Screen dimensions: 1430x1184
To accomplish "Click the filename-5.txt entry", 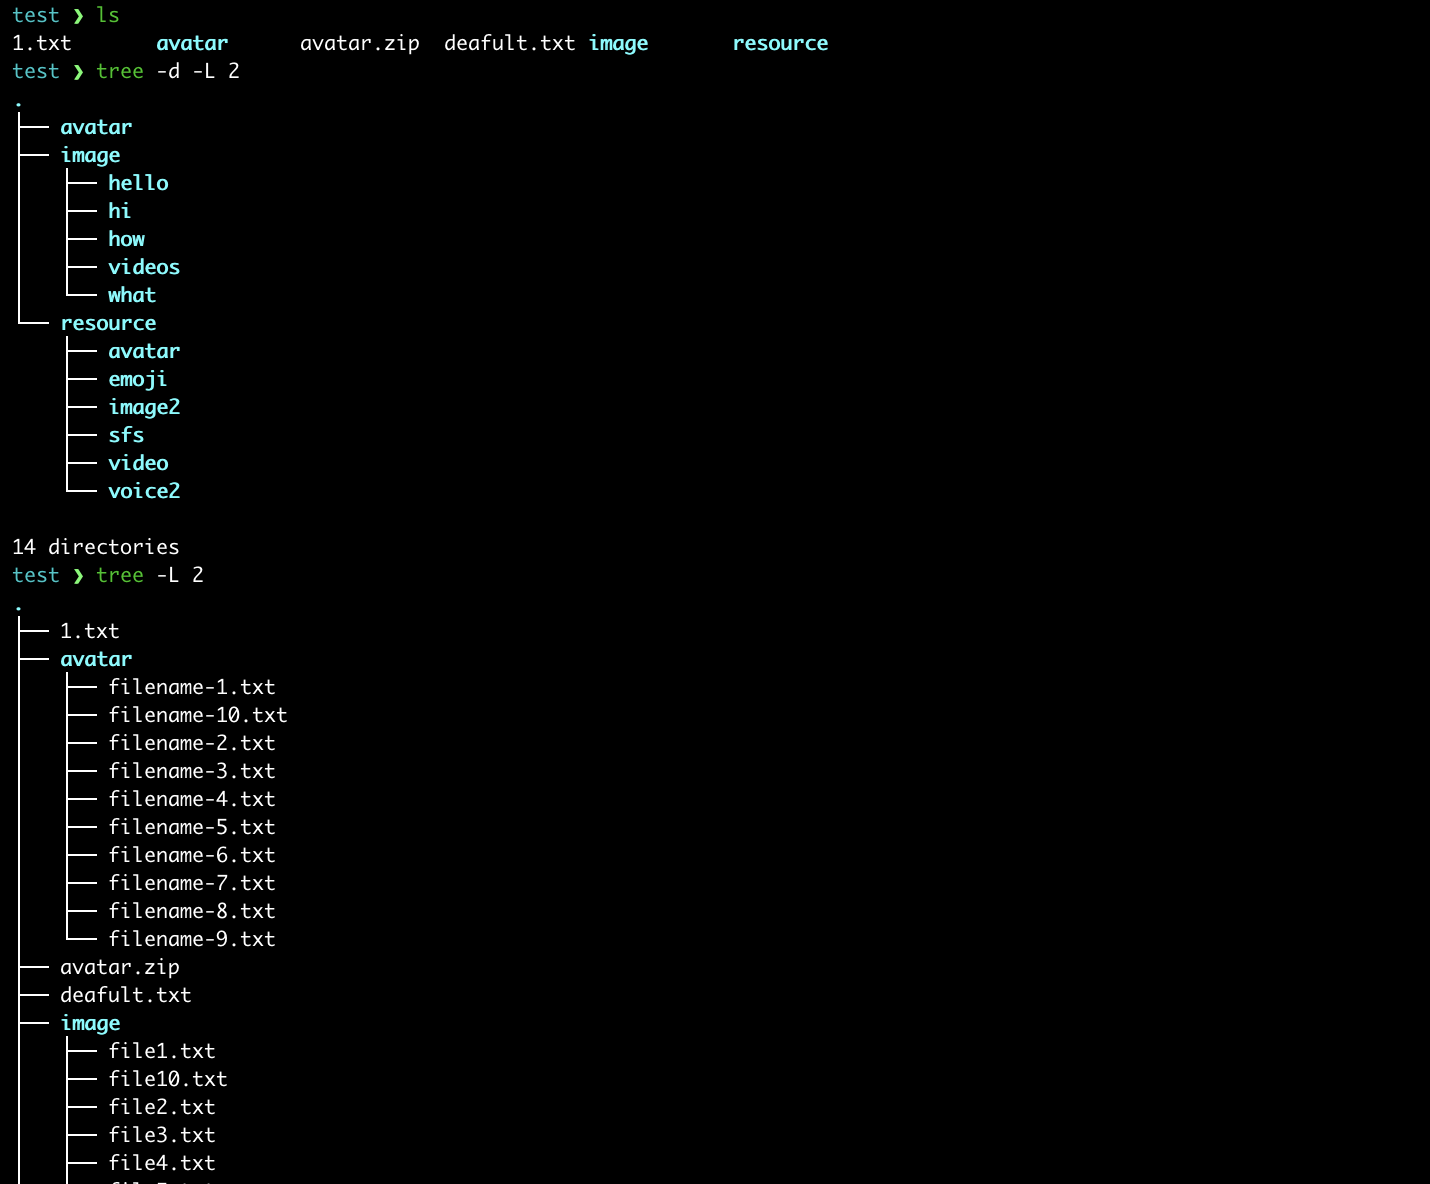I will [191, 827].
